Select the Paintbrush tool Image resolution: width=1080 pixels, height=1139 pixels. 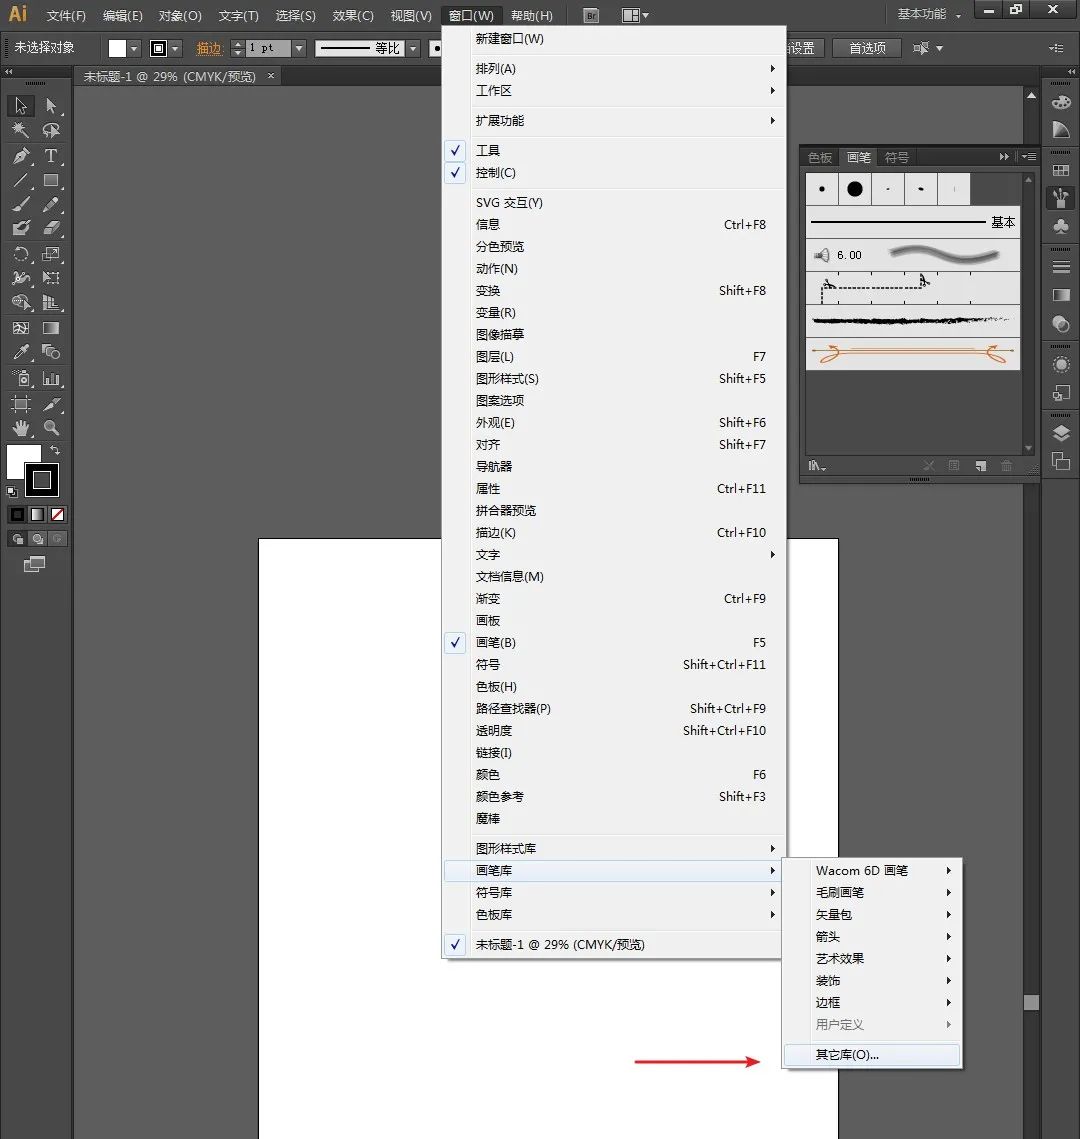coord(20,205)
